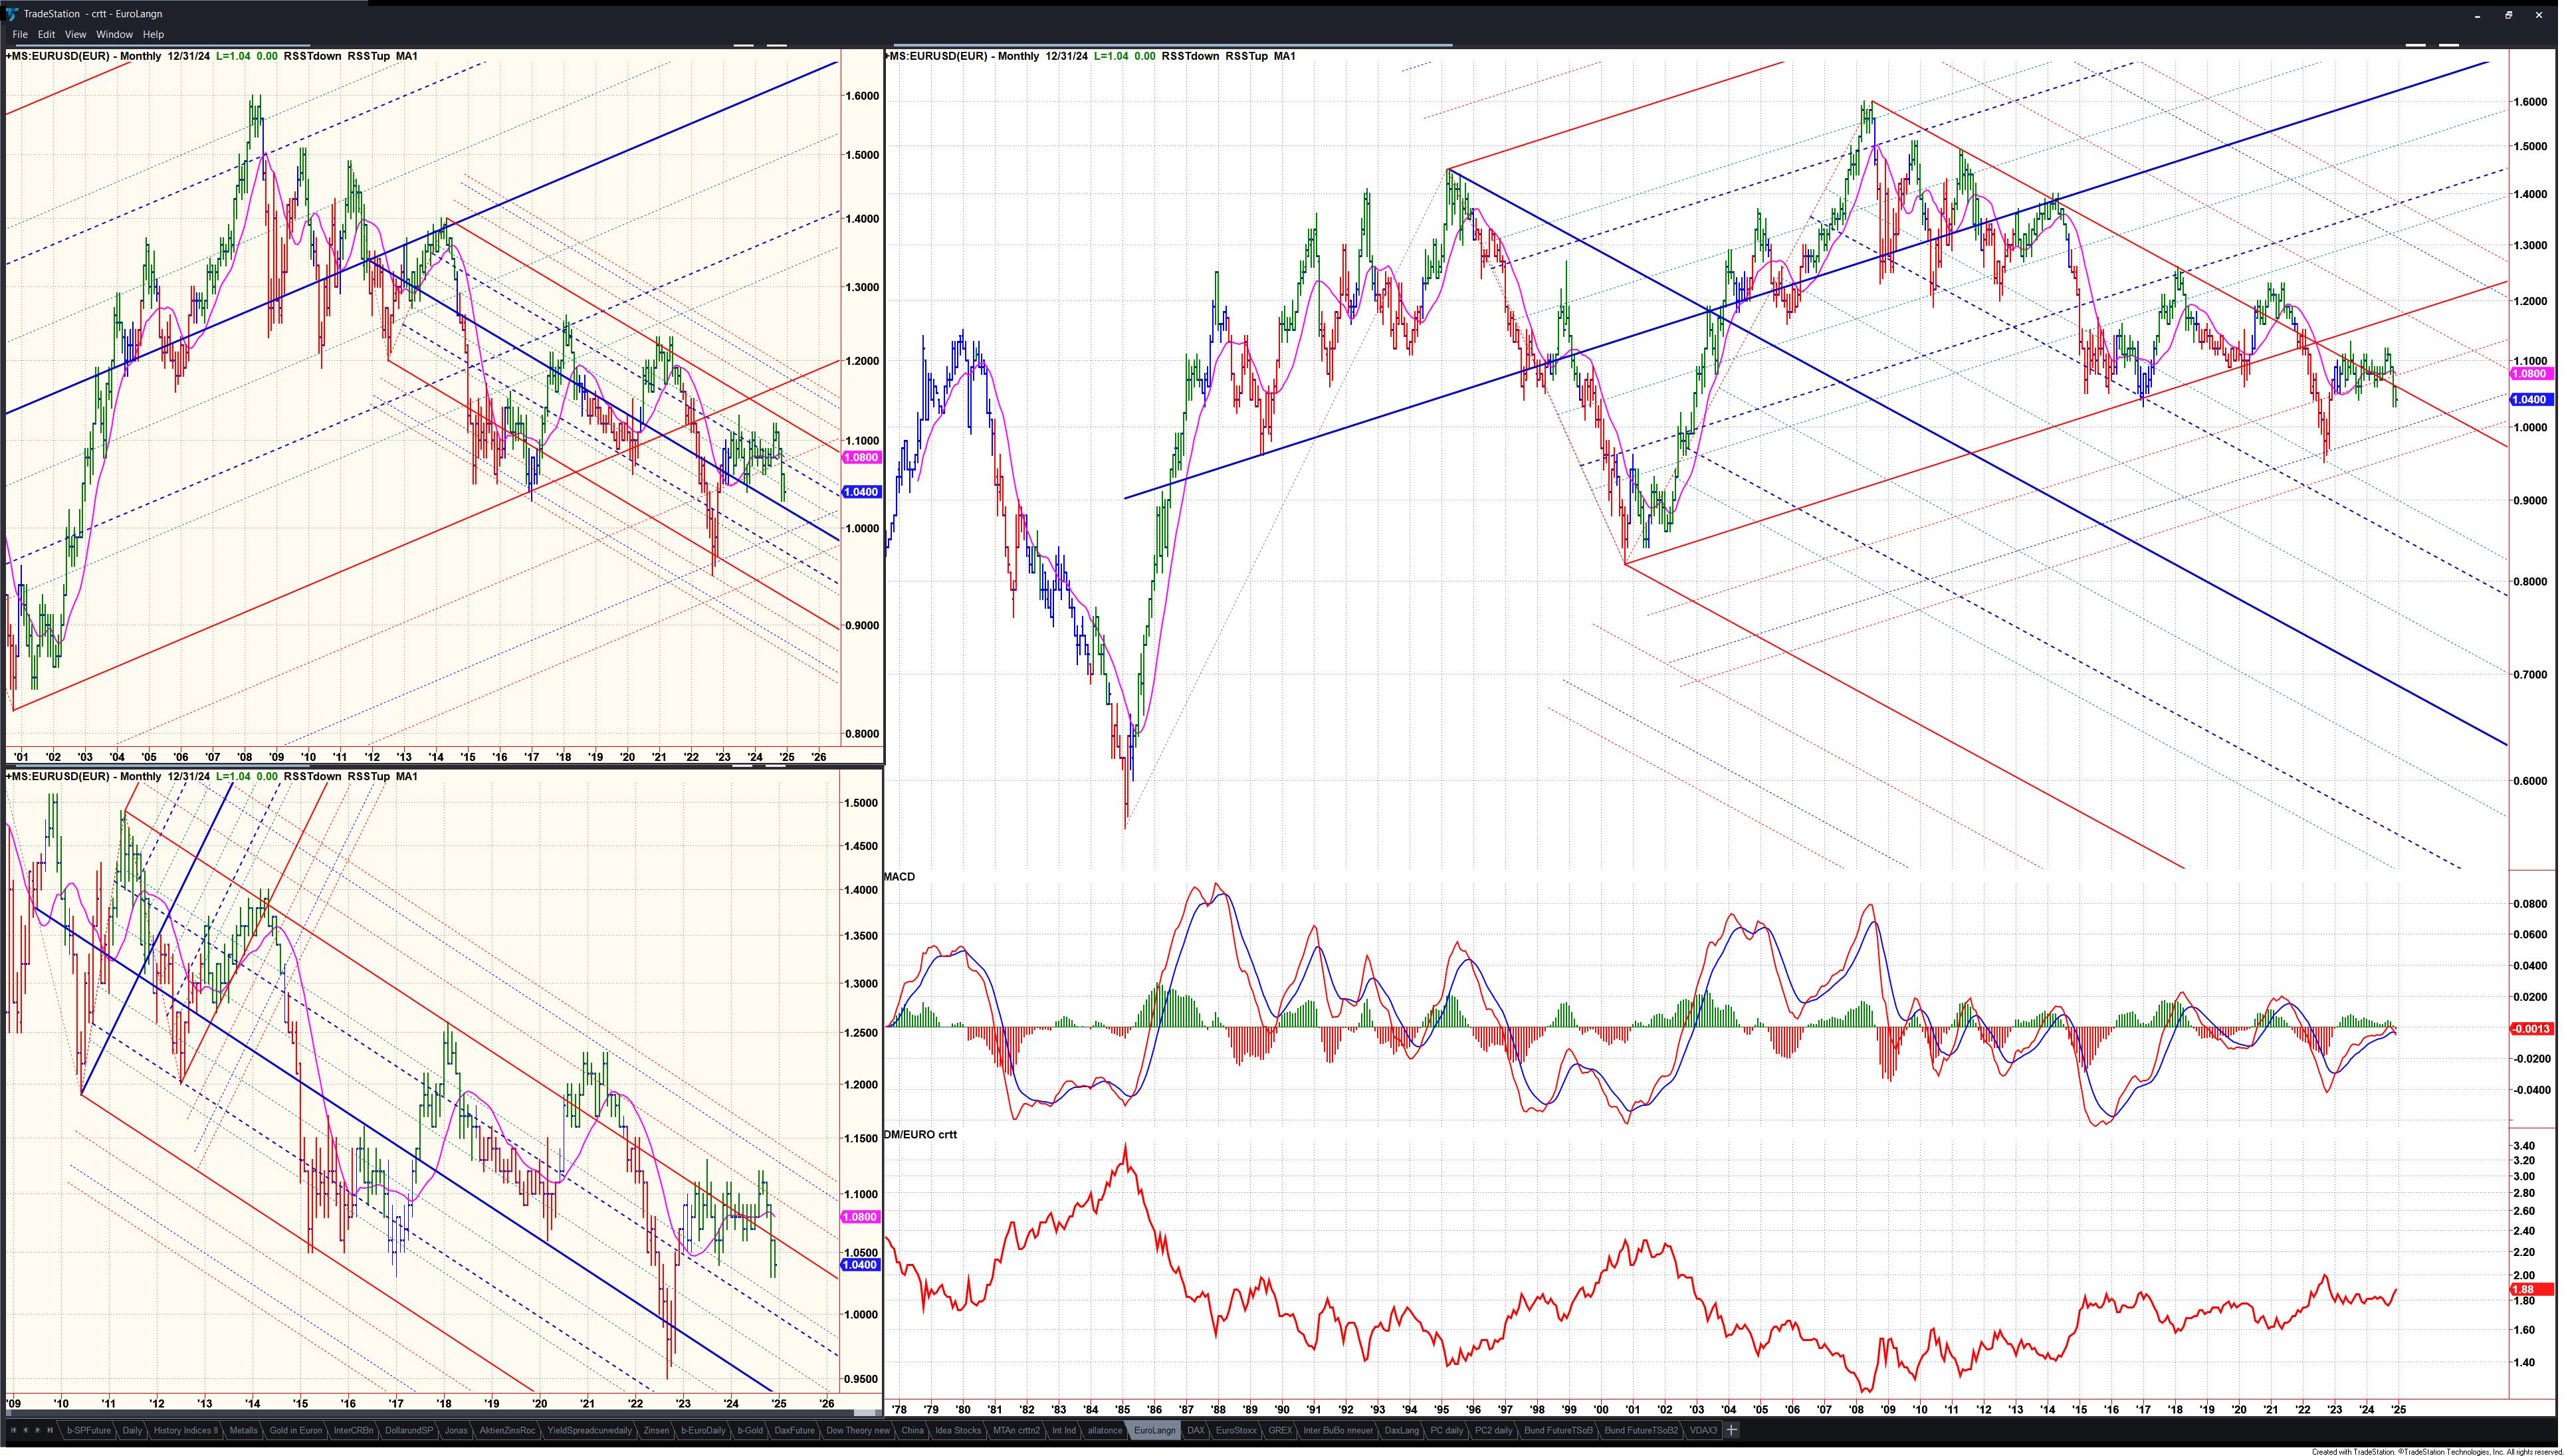Switch to the DAX workspace tab
The height and width of the screenshot is (1456, 2564).
tap(1195, 1430)
